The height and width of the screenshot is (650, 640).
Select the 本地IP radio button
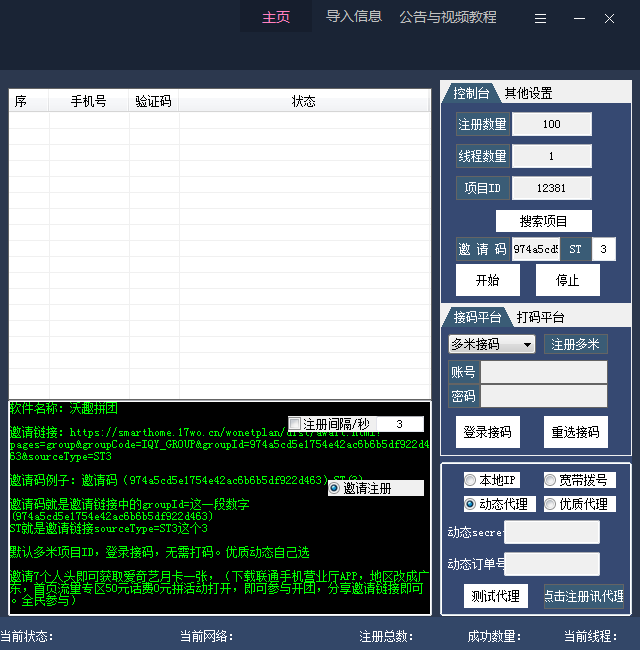[x=470, y=480]
